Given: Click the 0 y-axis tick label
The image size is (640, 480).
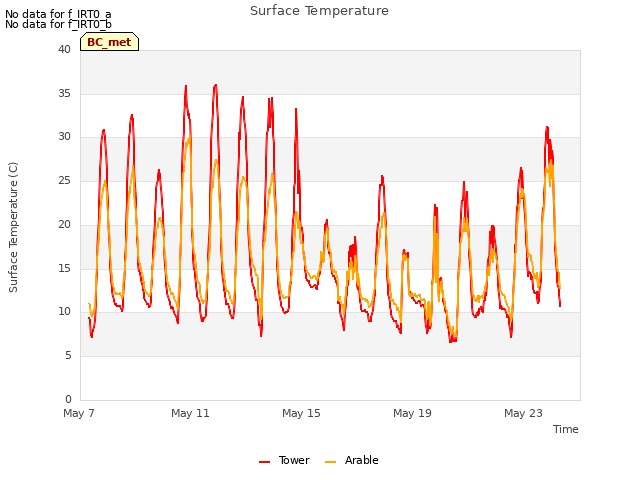Looking at the screenshot, I should (68, 399).
